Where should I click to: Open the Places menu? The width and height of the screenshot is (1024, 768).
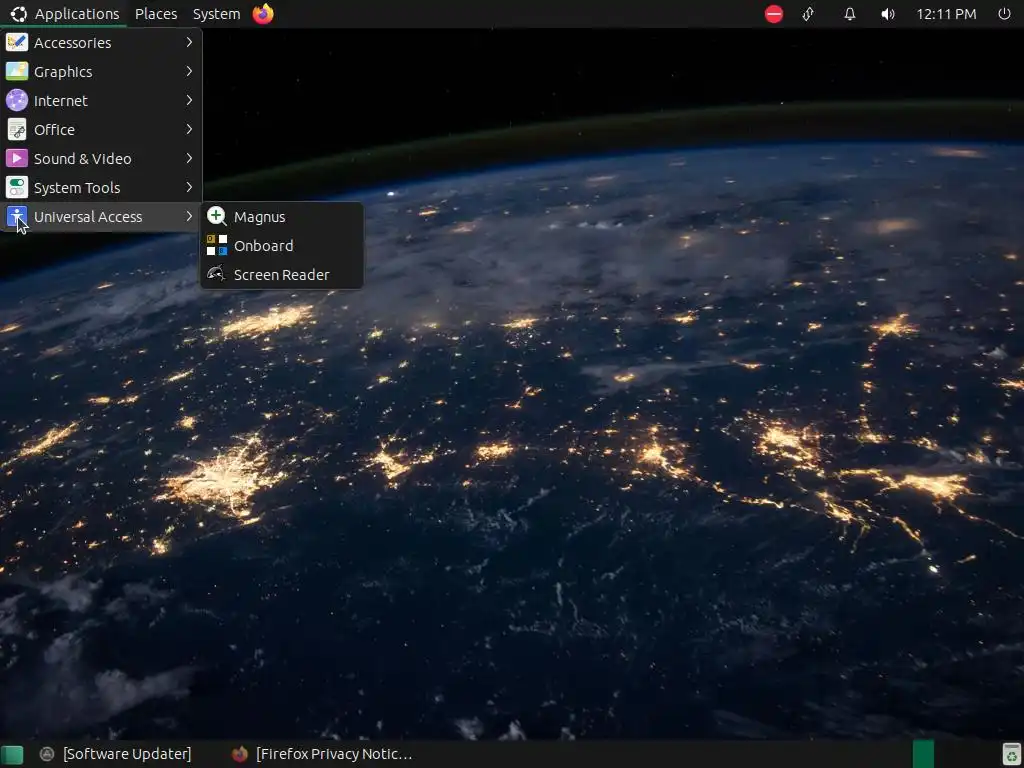click(156, 14)
